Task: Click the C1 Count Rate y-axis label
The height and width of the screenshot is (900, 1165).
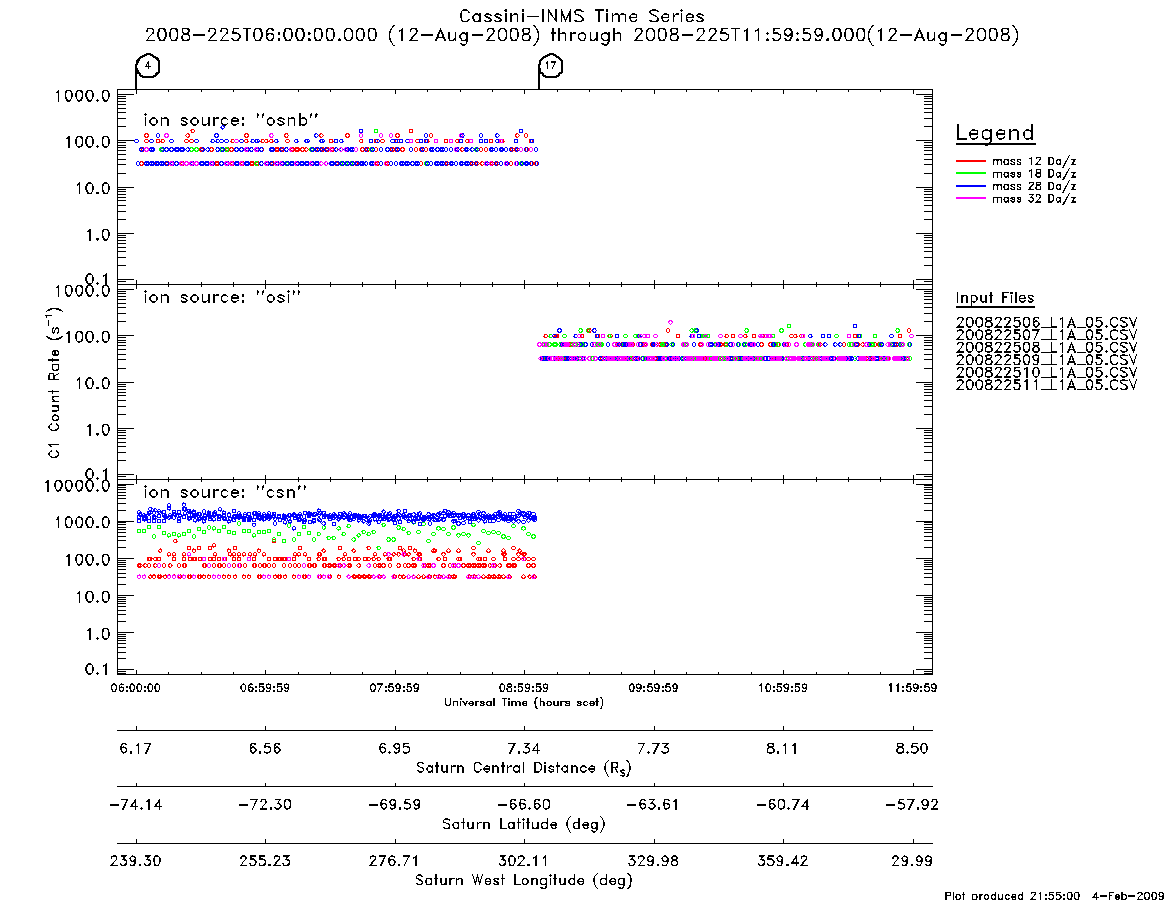Action: (x=54, y=382)
